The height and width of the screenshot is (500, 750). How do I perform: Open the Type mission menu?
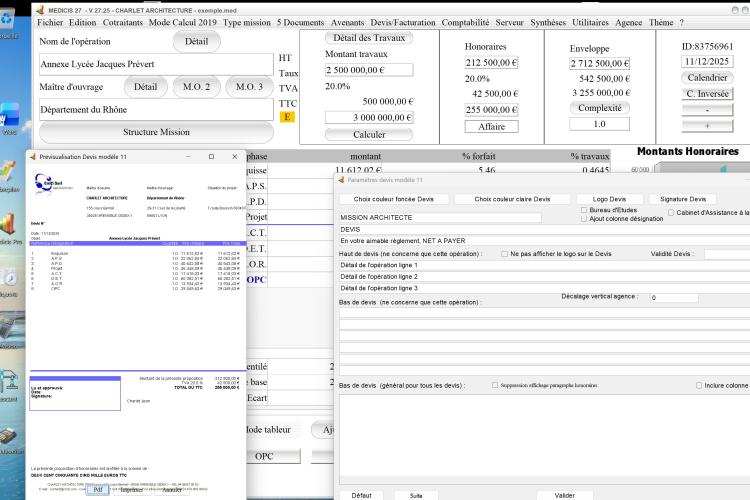tap(246, 22)
